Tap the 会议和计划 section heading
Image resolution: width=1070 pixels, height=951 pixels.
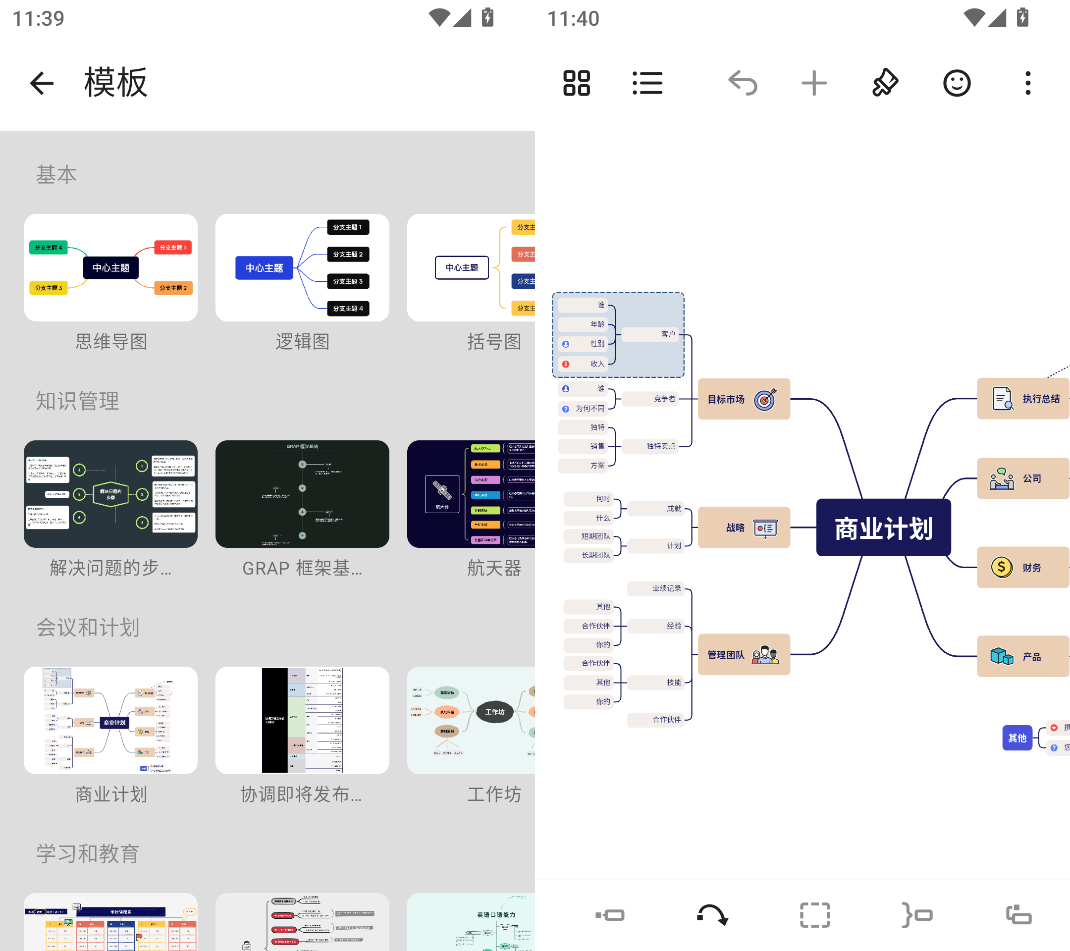(x=87, y=628)
